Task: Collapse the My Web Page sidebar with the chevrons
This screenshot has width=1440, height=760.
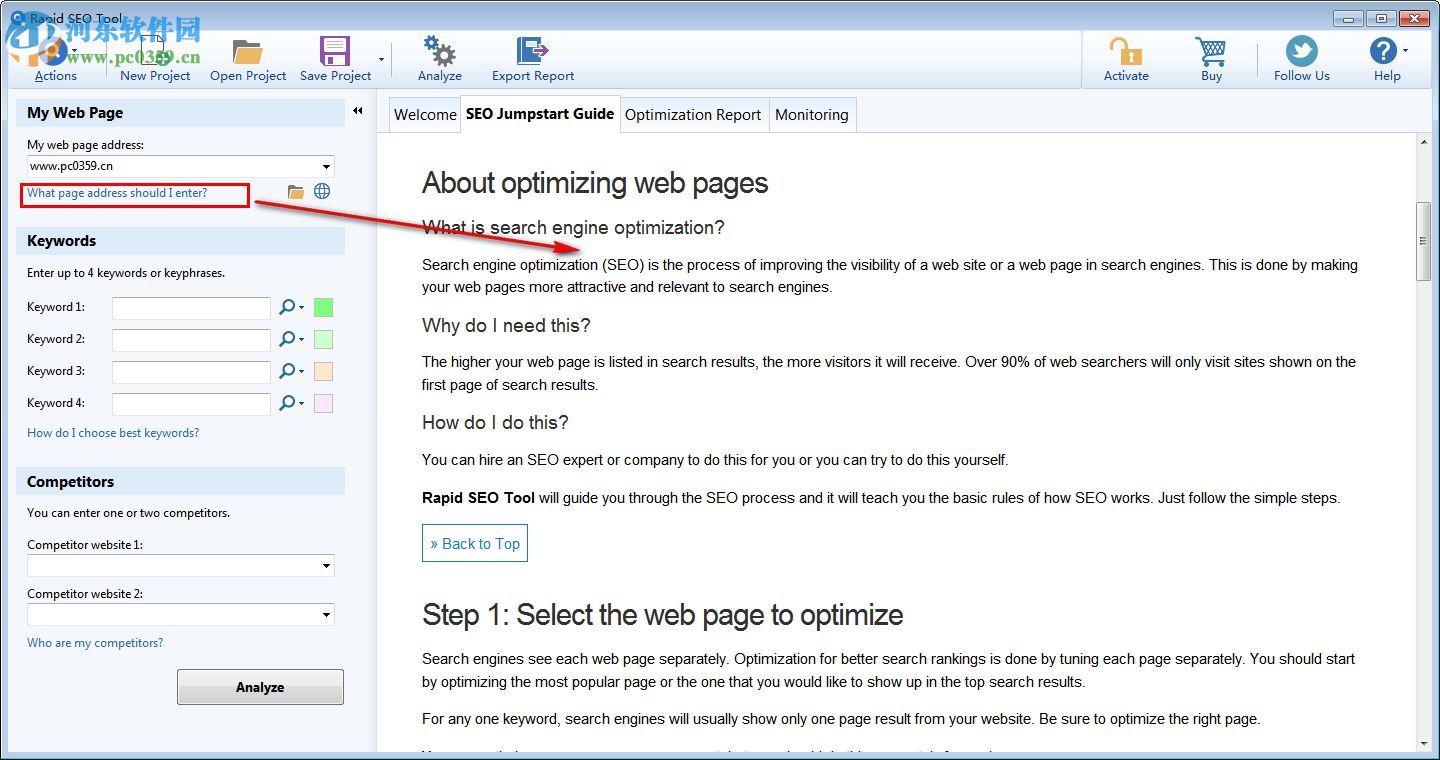Action: tap(358, 112)
